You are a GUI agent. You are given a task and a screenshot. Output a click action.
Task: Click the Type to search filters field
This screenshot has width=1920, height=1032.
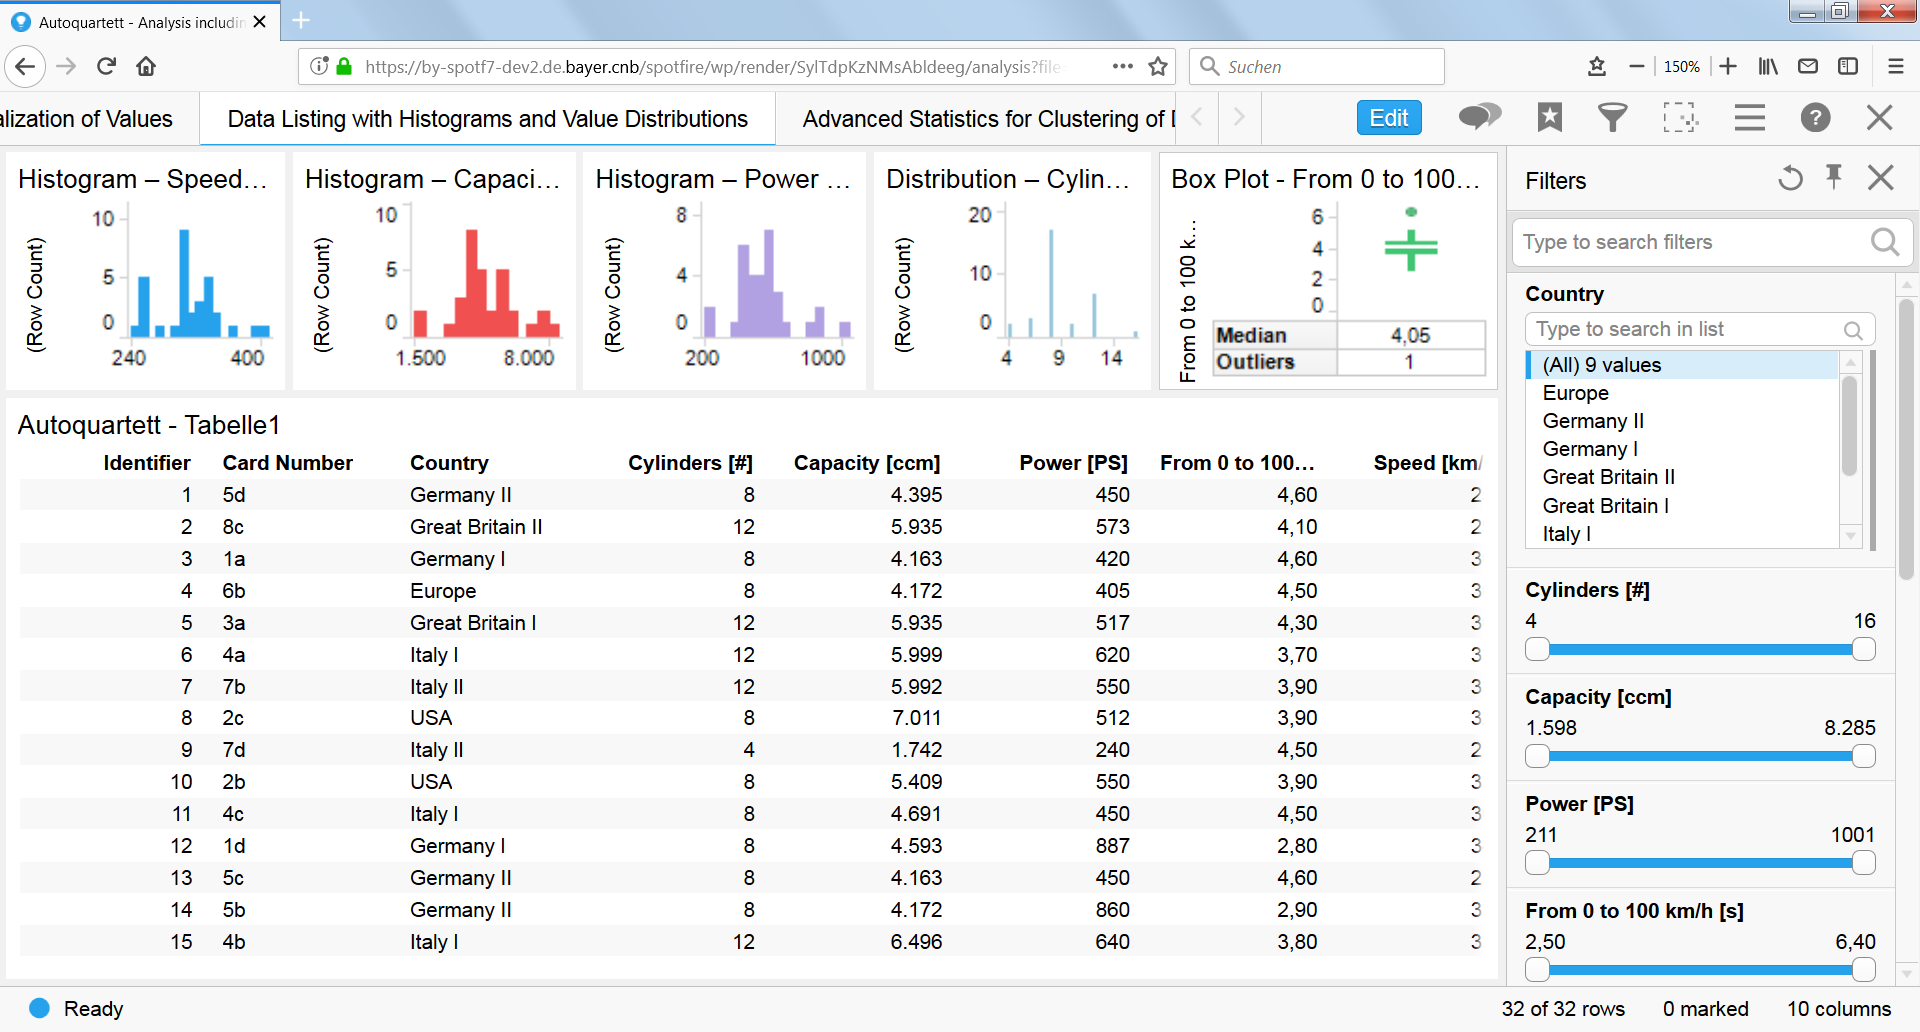(1690, 242)
